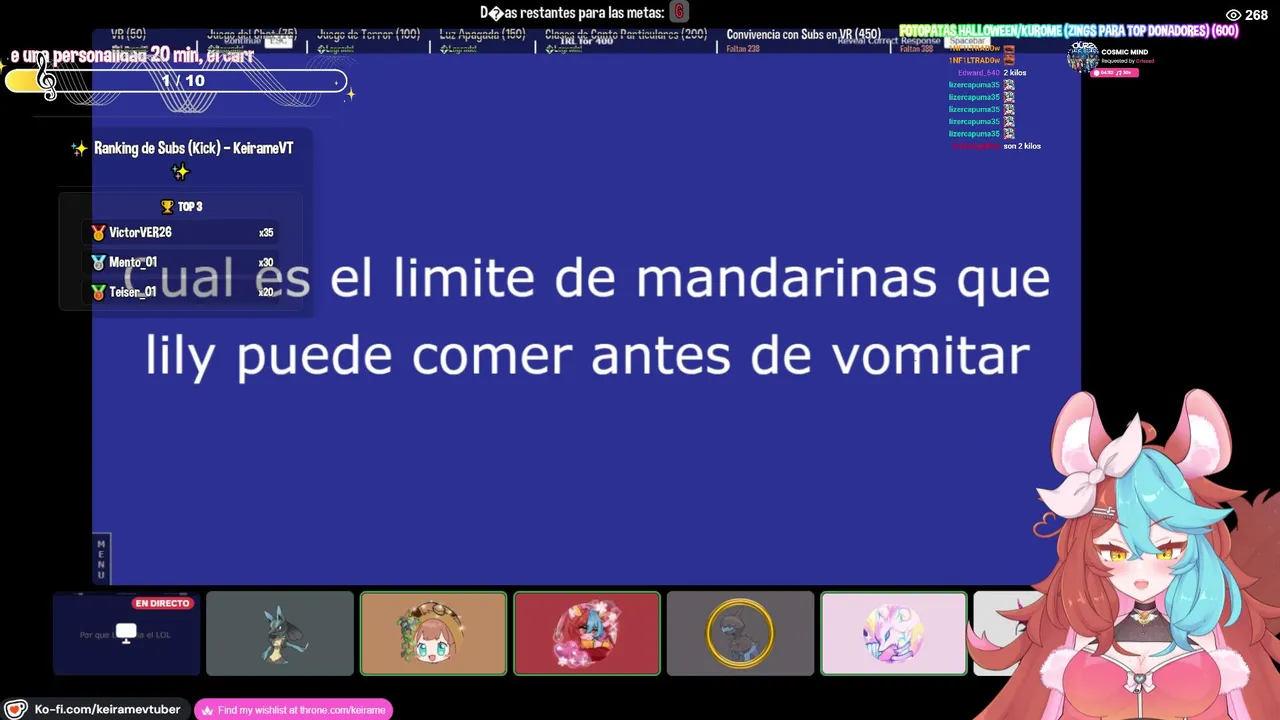Click the red days-remaining counter box

tap(679, 12)
